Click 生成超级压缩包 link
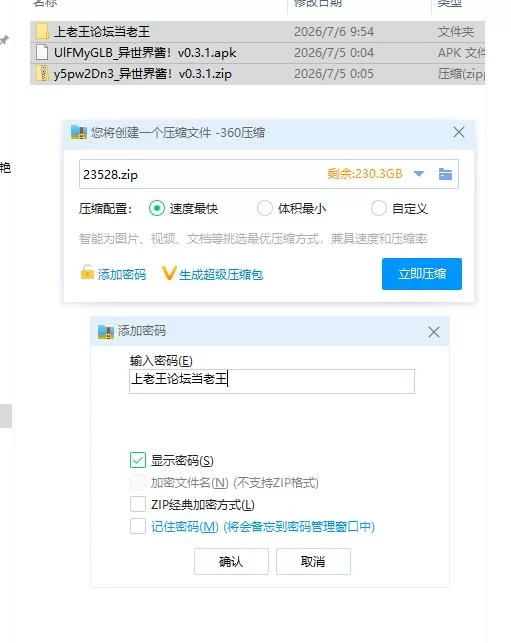 pyautogui.click(x=221, y=274)
